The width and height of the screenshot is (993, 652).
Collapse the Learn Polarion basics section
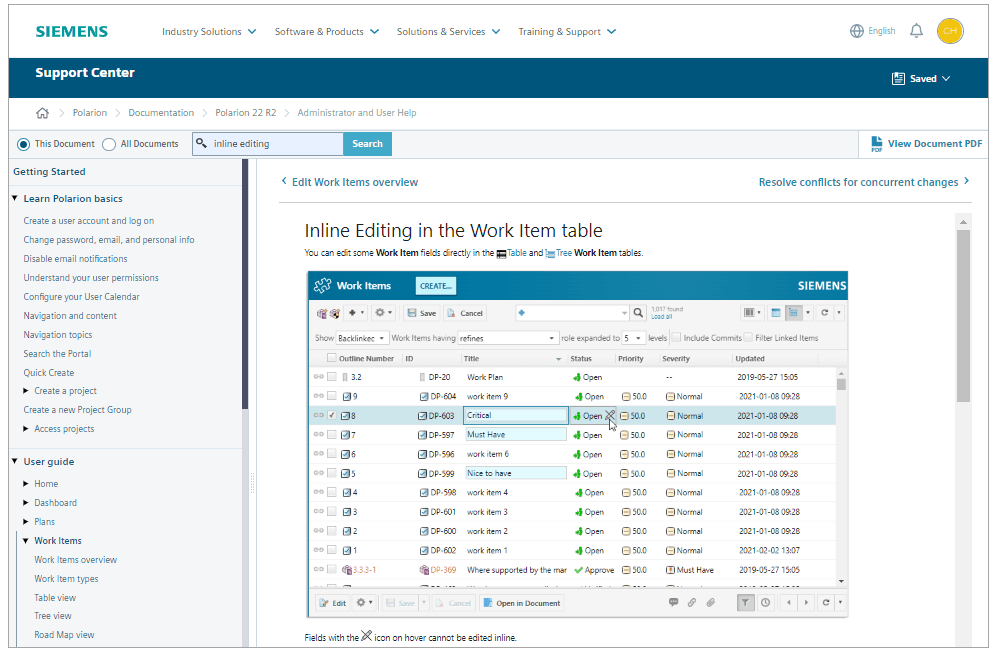15,199
